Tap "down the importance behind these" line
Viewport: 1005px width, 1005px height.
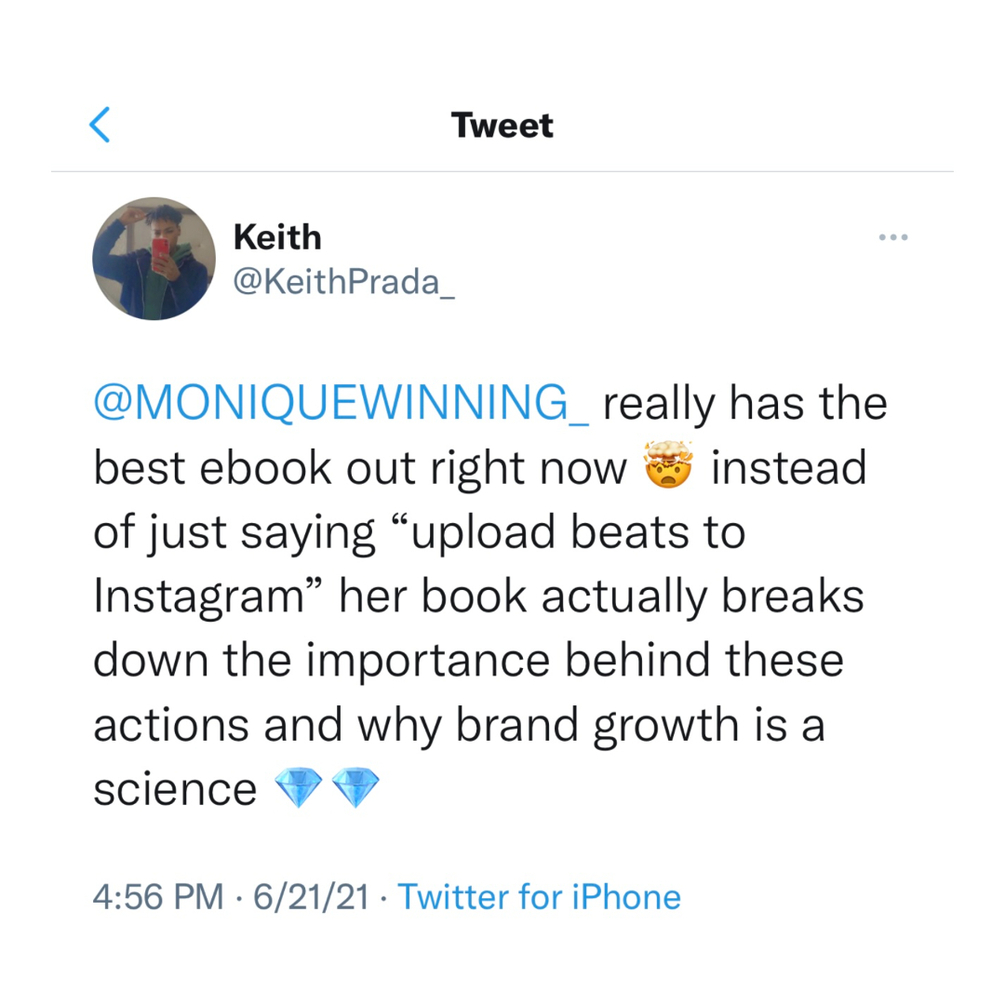click(469, 660)
